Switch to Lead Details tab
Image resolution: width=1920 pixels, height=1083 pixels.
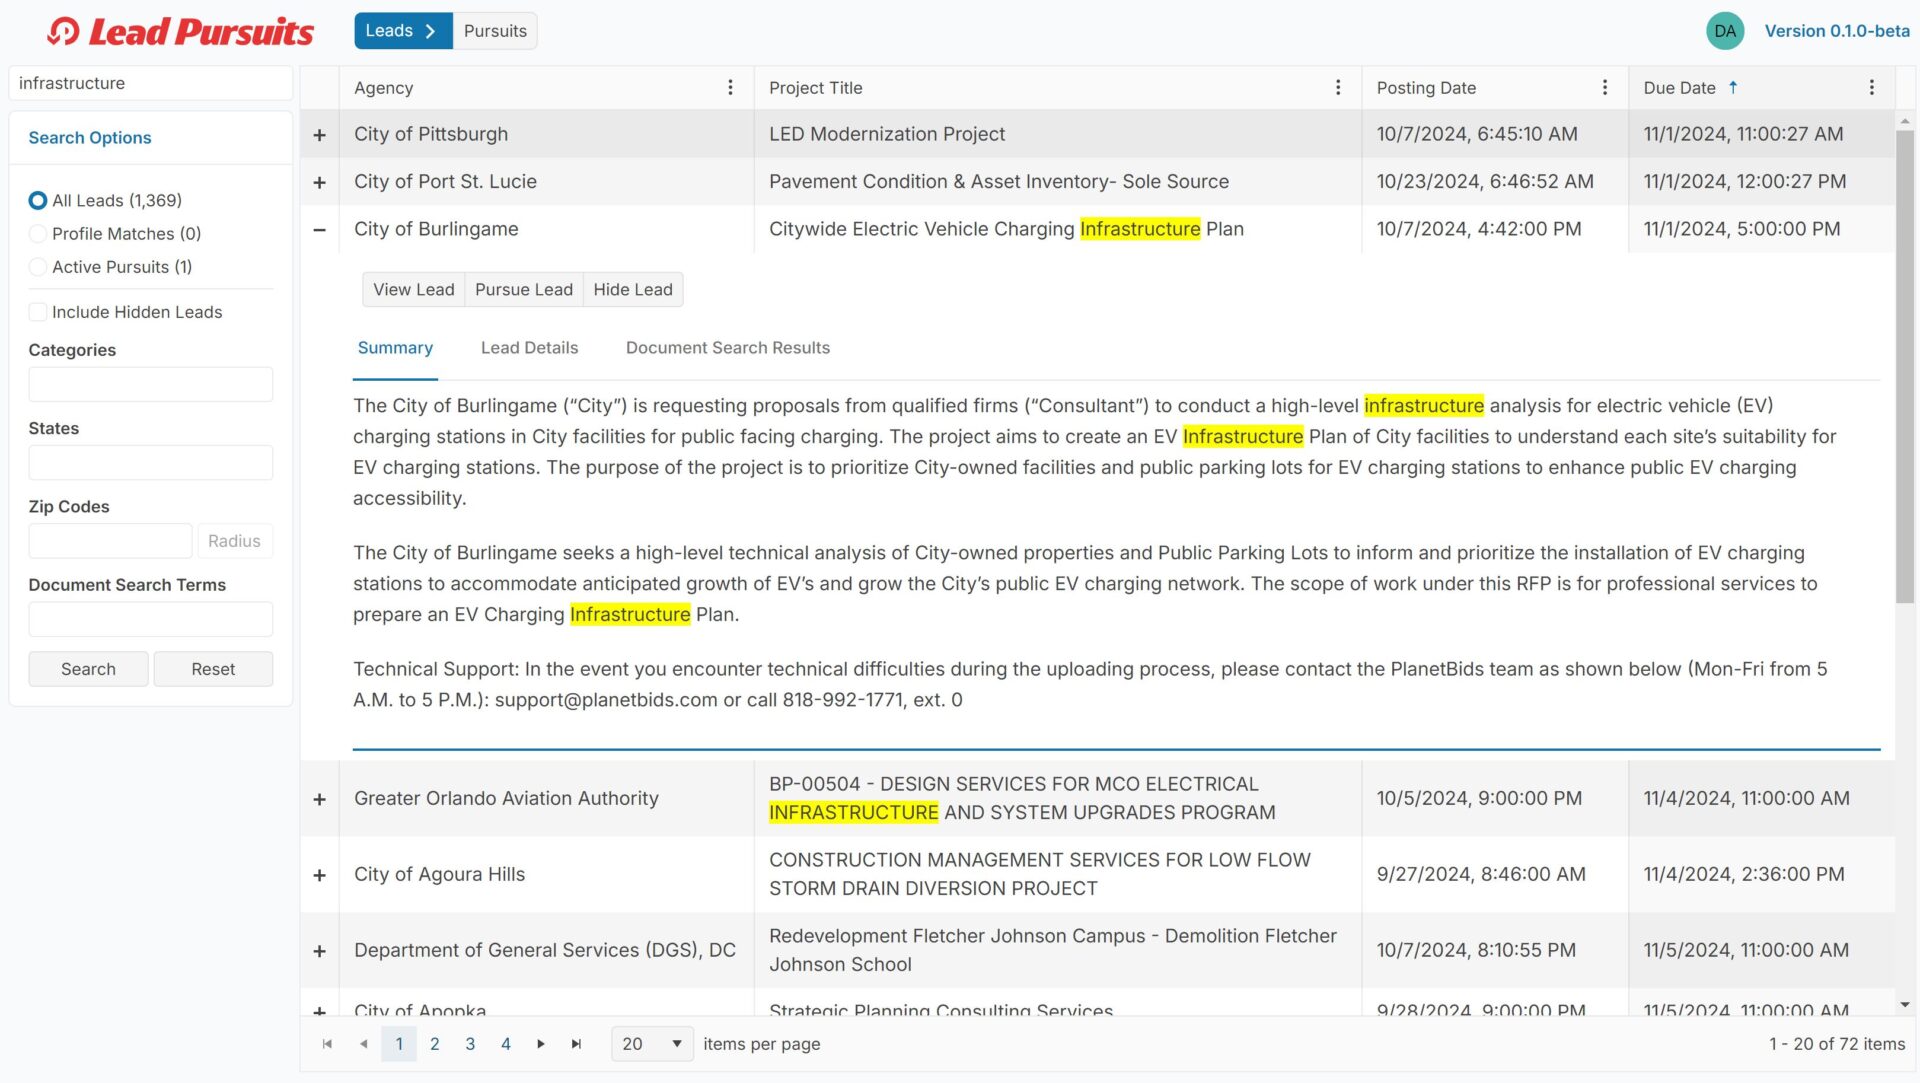(529, 348)
